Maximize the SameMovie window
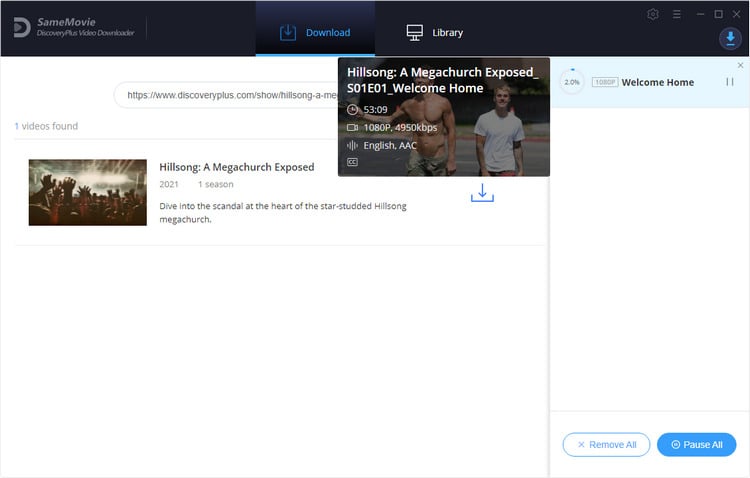 click(718, 14)
